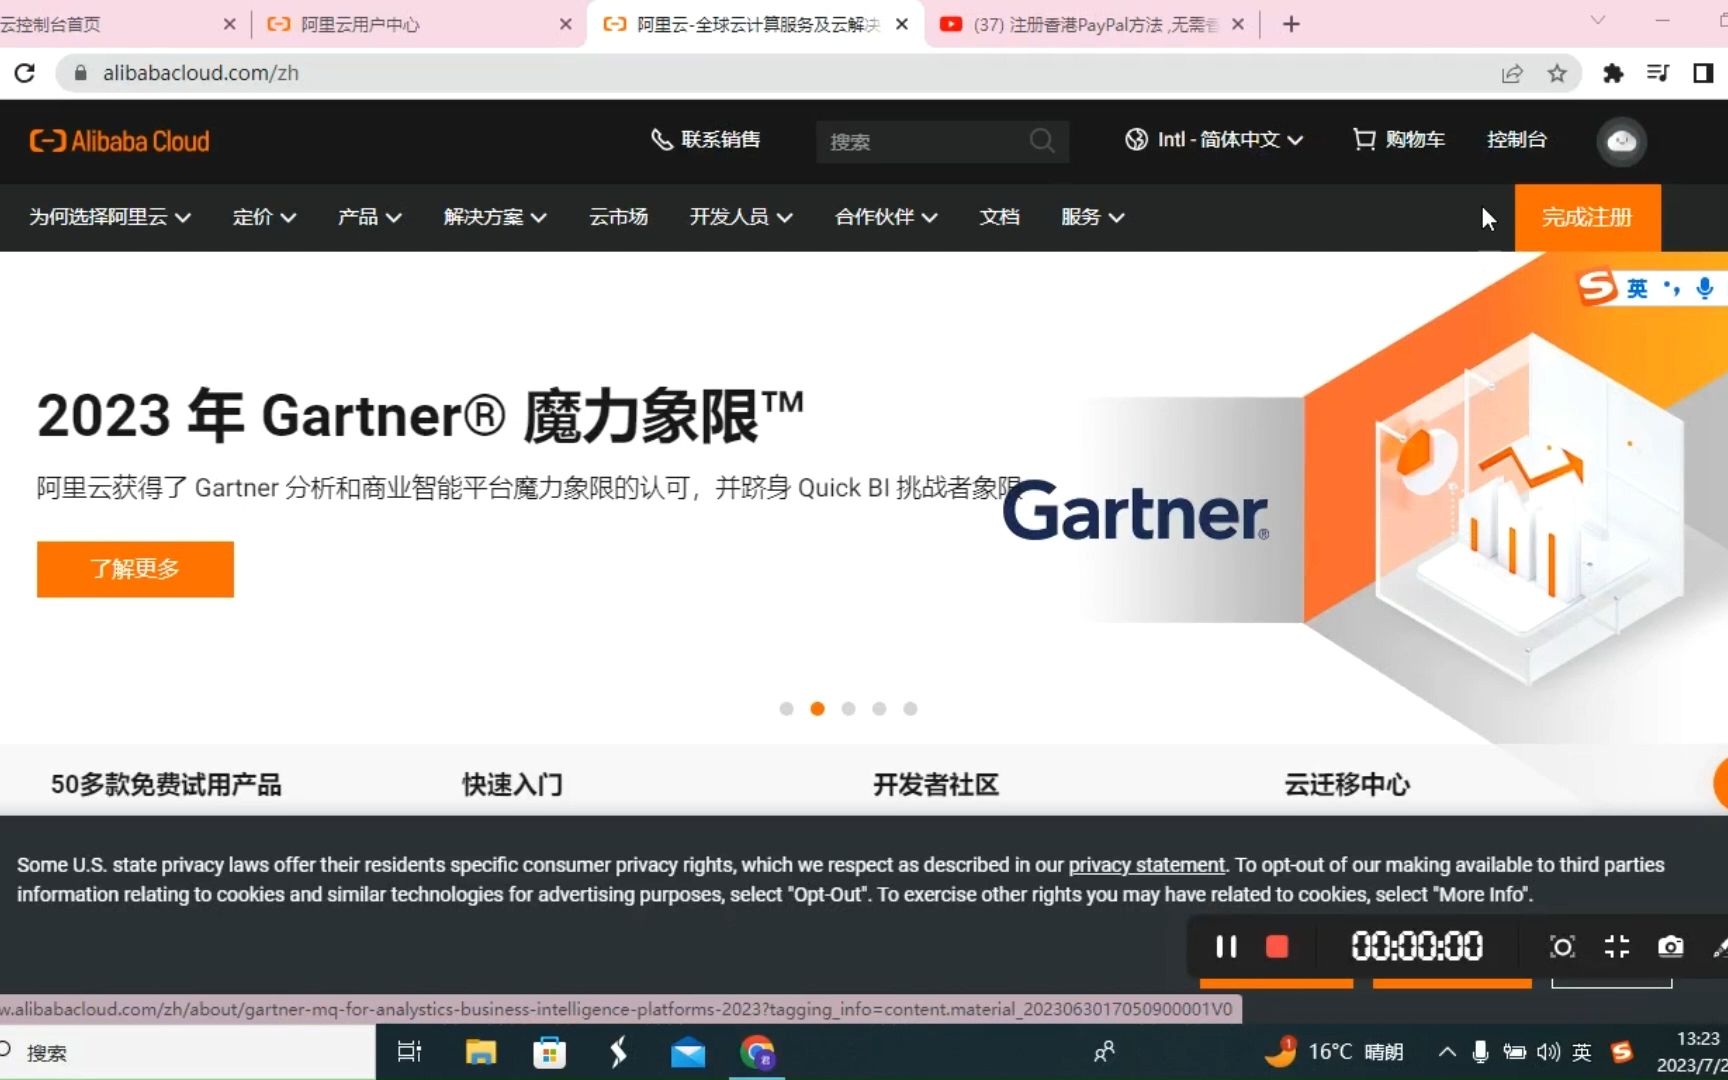
Task: Open Microsoft Store in the taskbar
Action: coord(549,1052)
